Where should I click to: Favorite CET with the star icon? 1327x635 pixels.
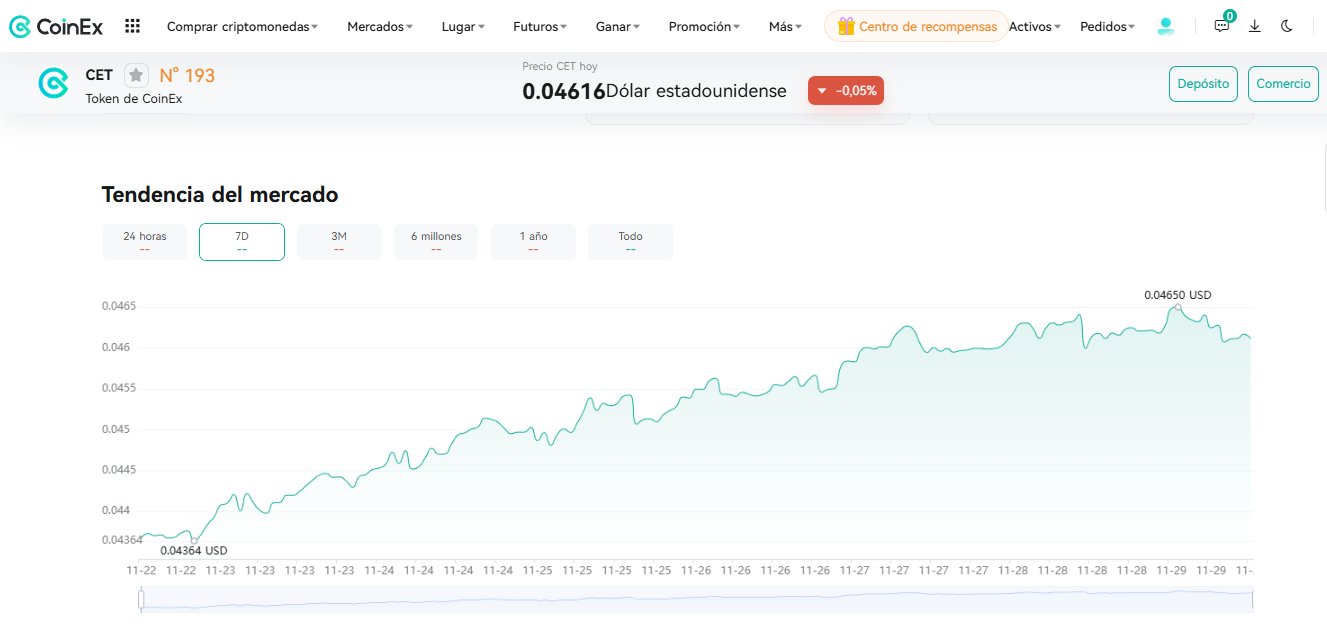(136, 75)
